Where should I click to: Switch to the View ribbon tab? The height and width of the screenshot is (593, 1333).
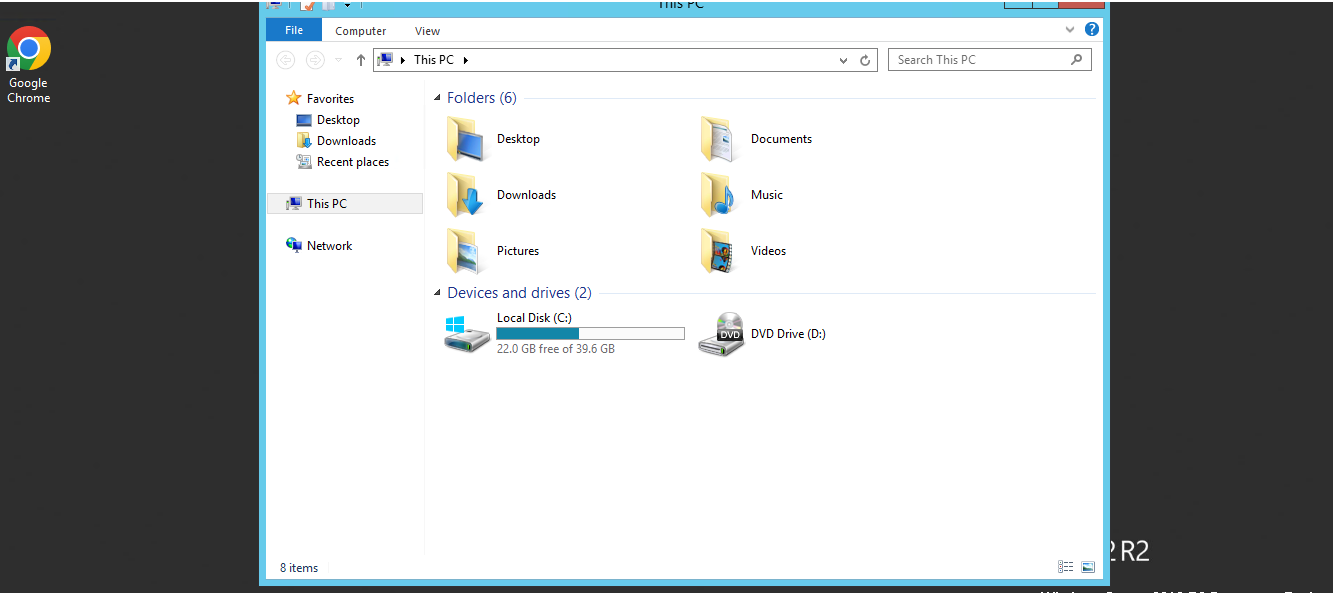click(427, 31)
